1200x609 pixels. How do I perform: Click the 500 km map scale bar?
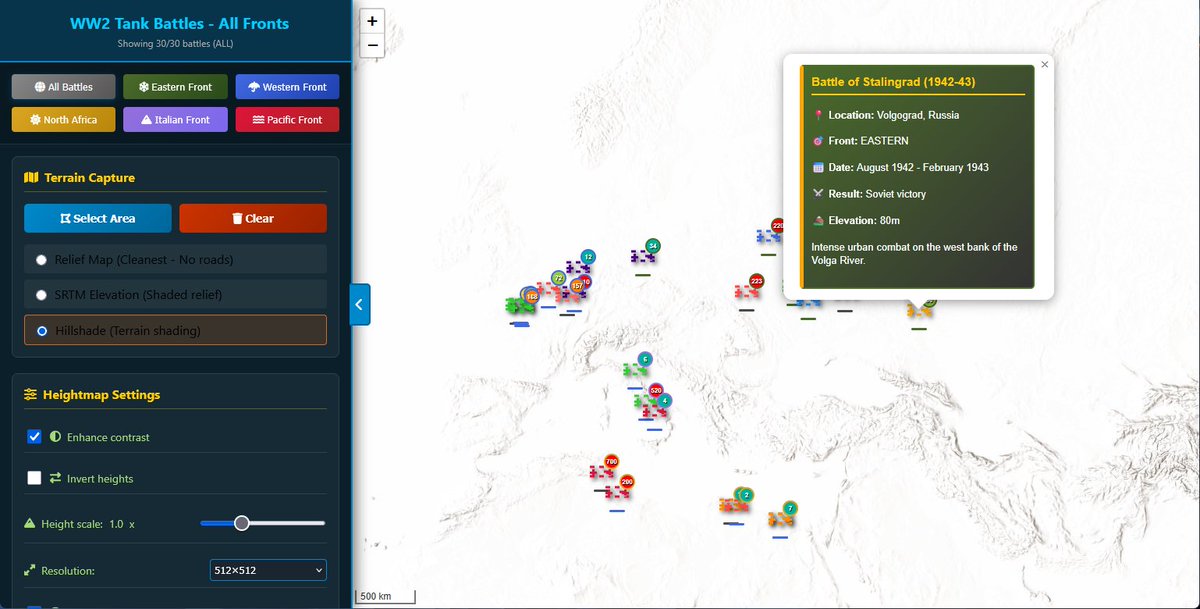click(x=386, y=597)
